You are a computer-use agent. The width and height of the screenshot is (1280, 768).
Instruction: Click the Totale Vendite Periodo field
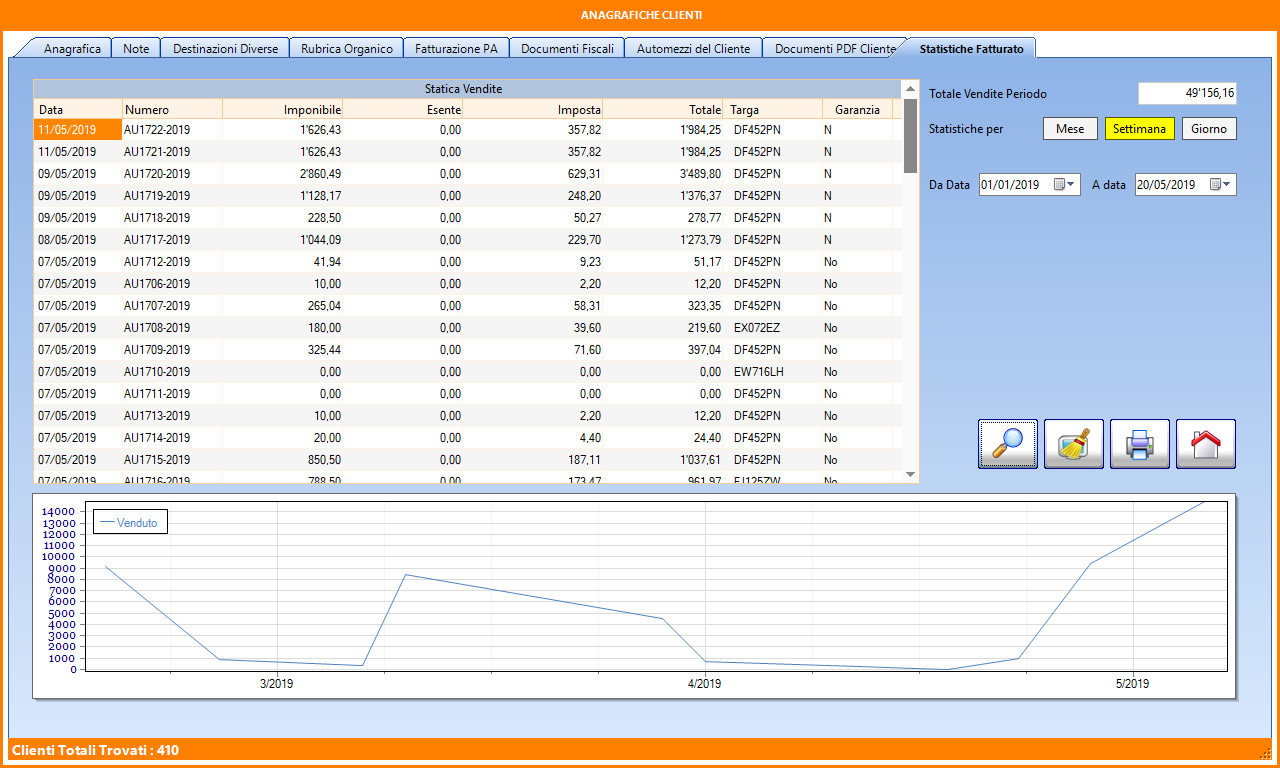(1187, 93)
